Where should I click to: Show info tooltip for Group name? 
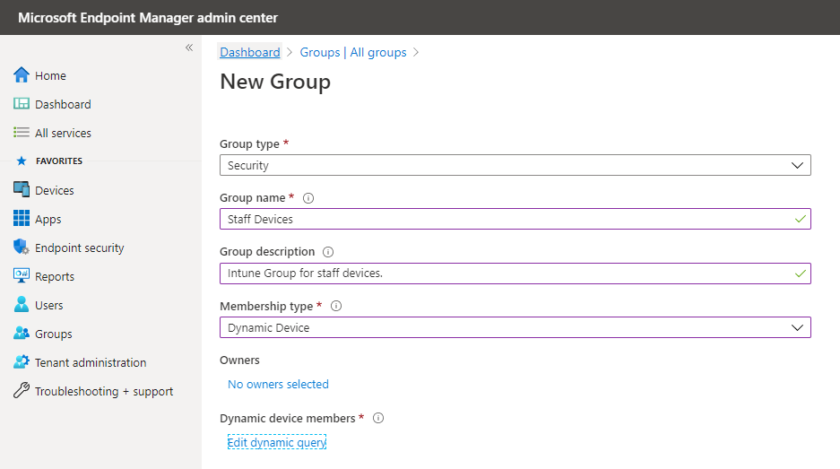(x=308, y=198)
